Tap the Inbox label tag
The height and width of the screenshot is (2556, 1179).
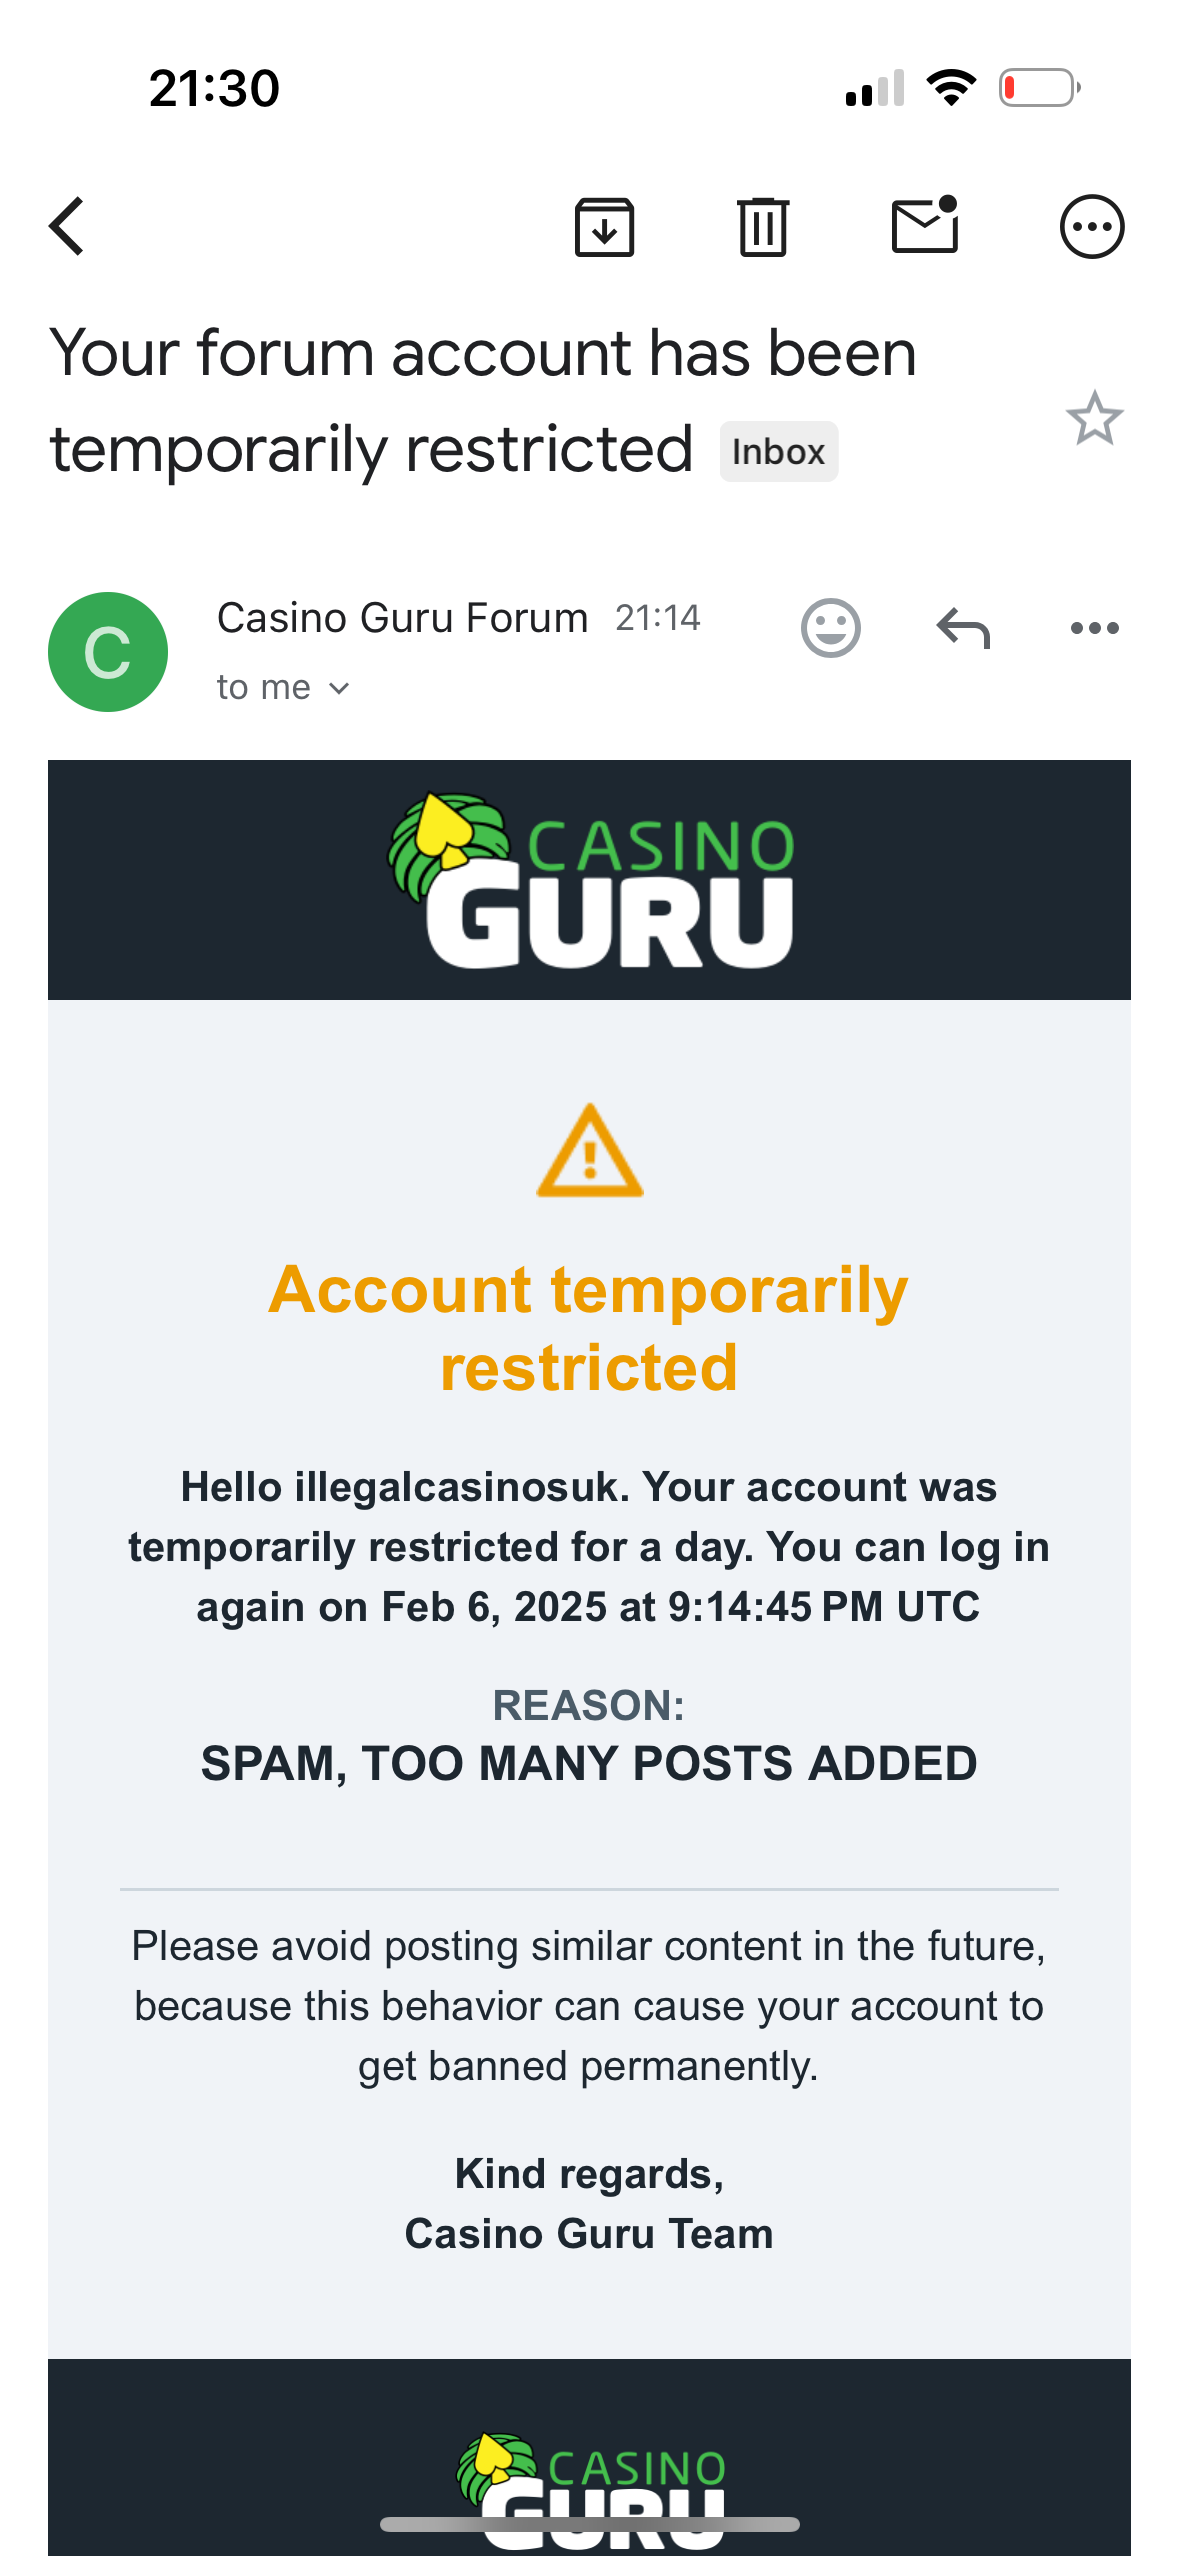(x=778, y=452)
